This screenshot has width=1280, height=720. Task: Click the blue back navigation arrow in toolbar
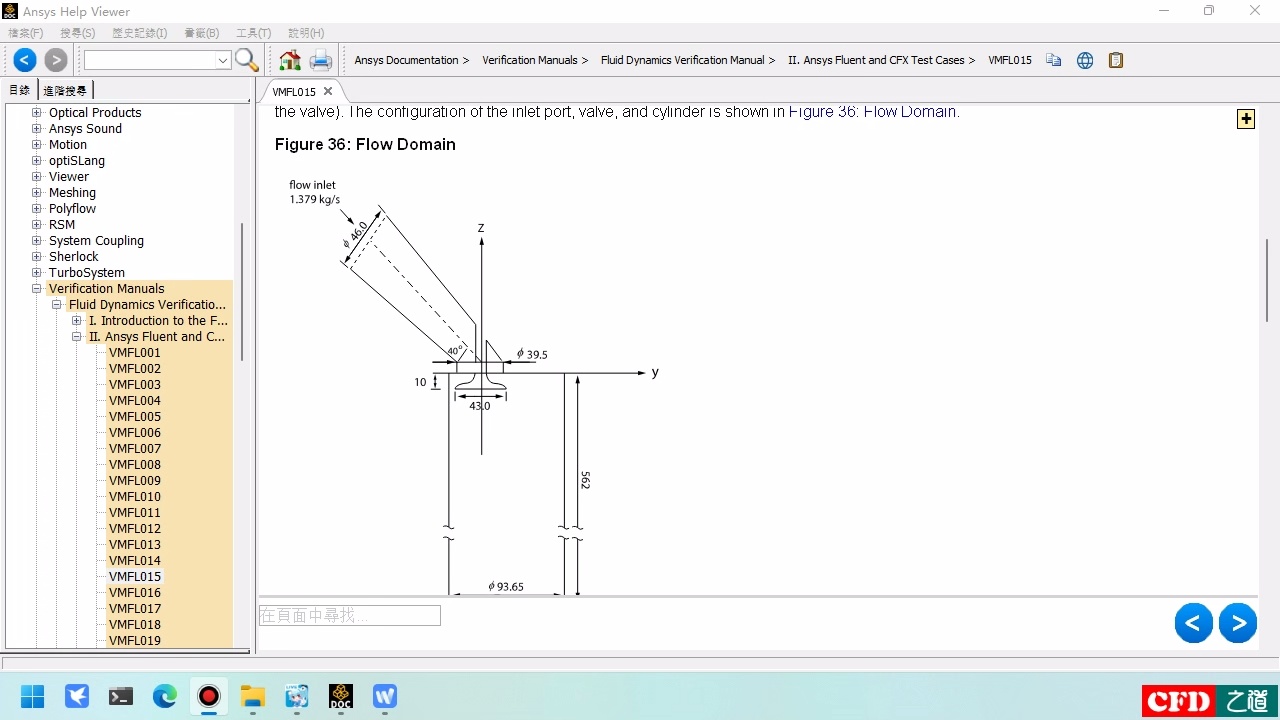25,60
